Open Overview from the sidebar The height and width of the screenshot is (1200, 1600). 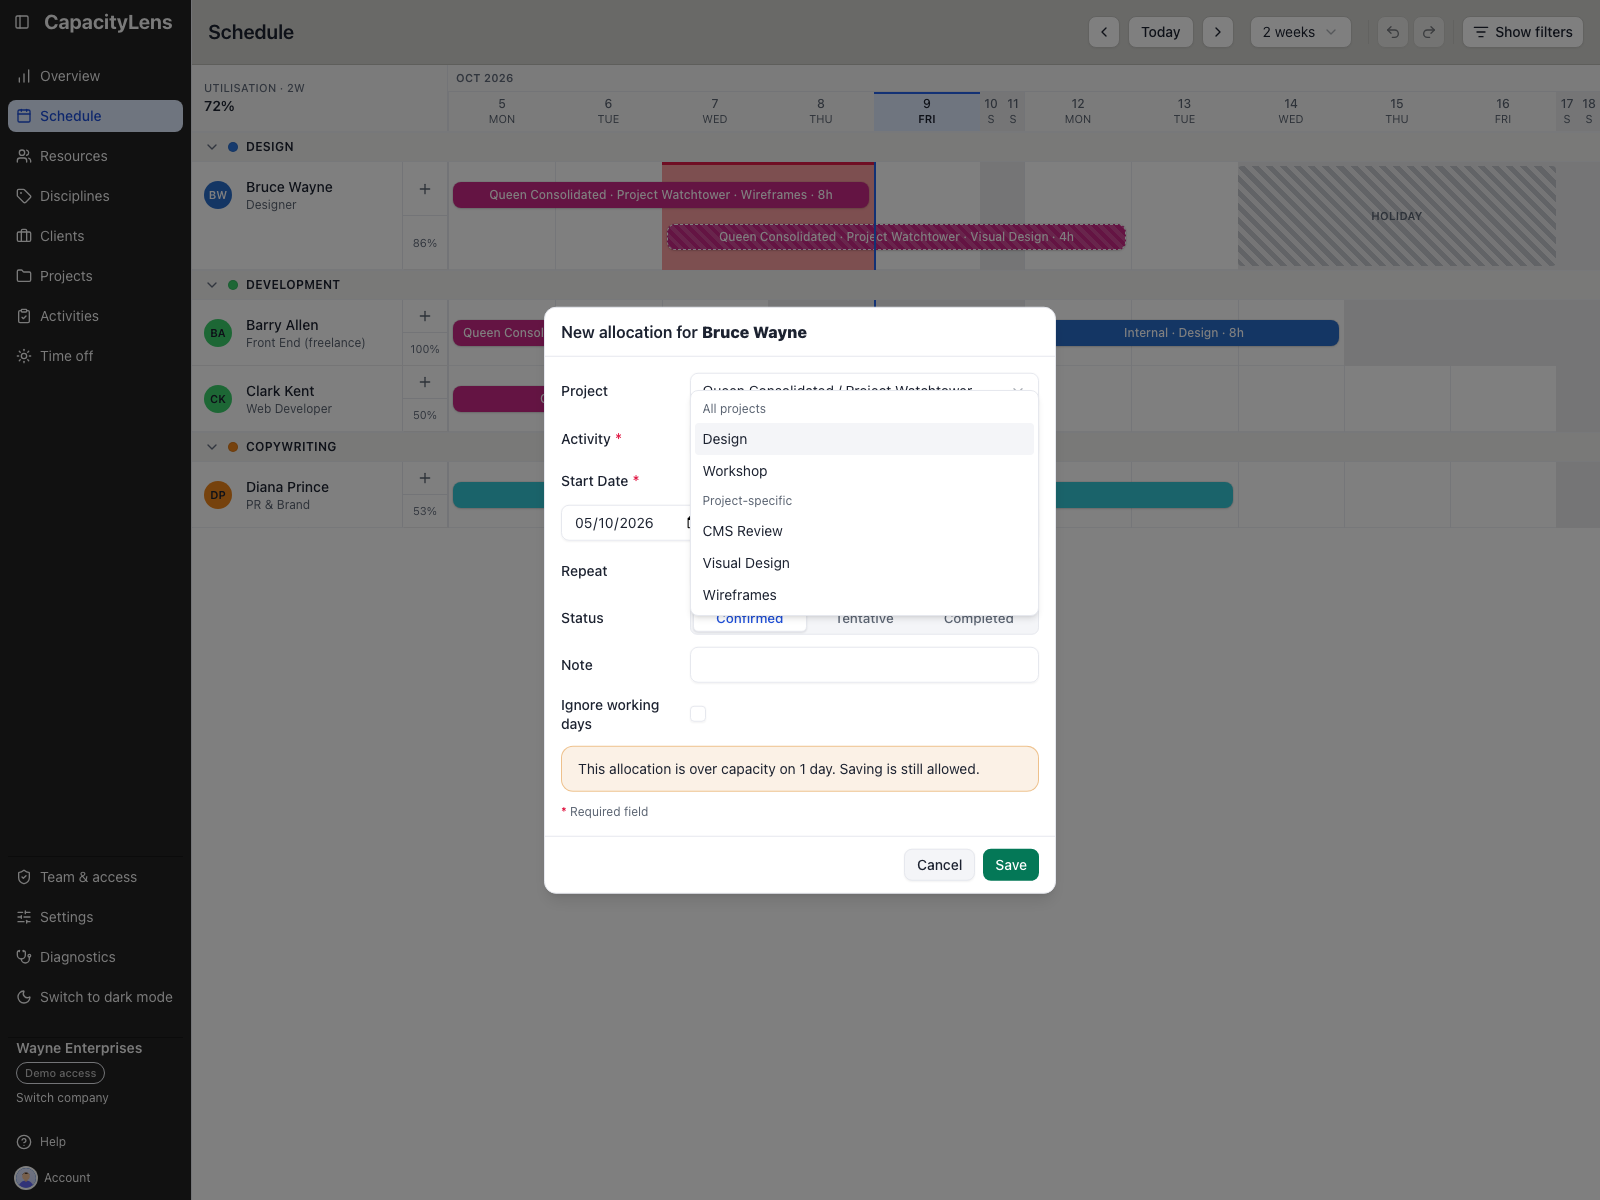(x=95, y=76)
